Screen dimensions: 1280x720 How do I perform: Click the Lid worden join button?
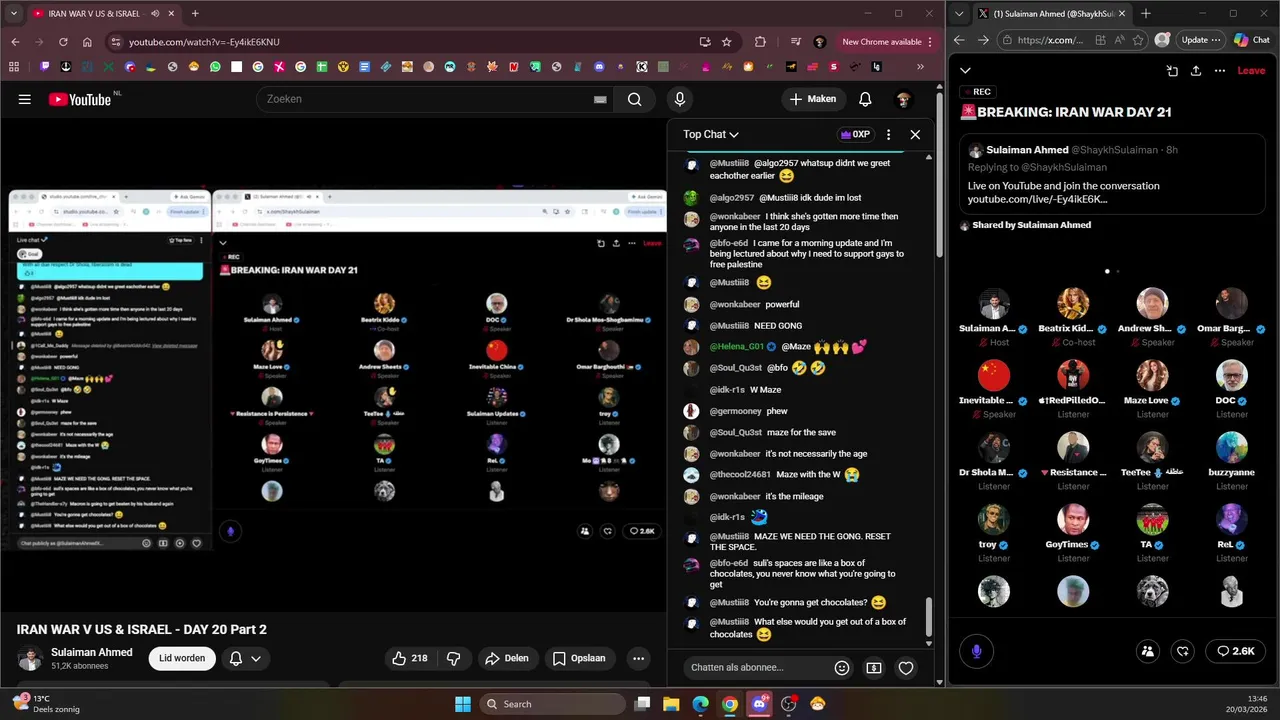182,658
